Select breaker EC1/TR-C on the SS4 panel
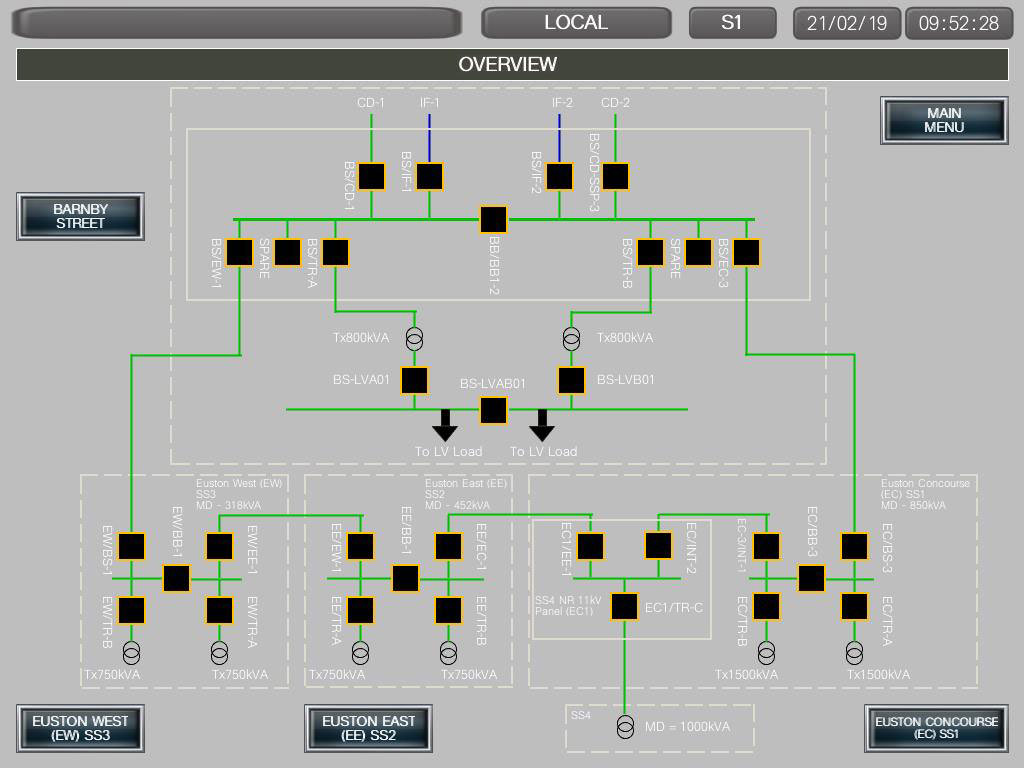This screenshot has height=768, width=1024. point(623,605)
